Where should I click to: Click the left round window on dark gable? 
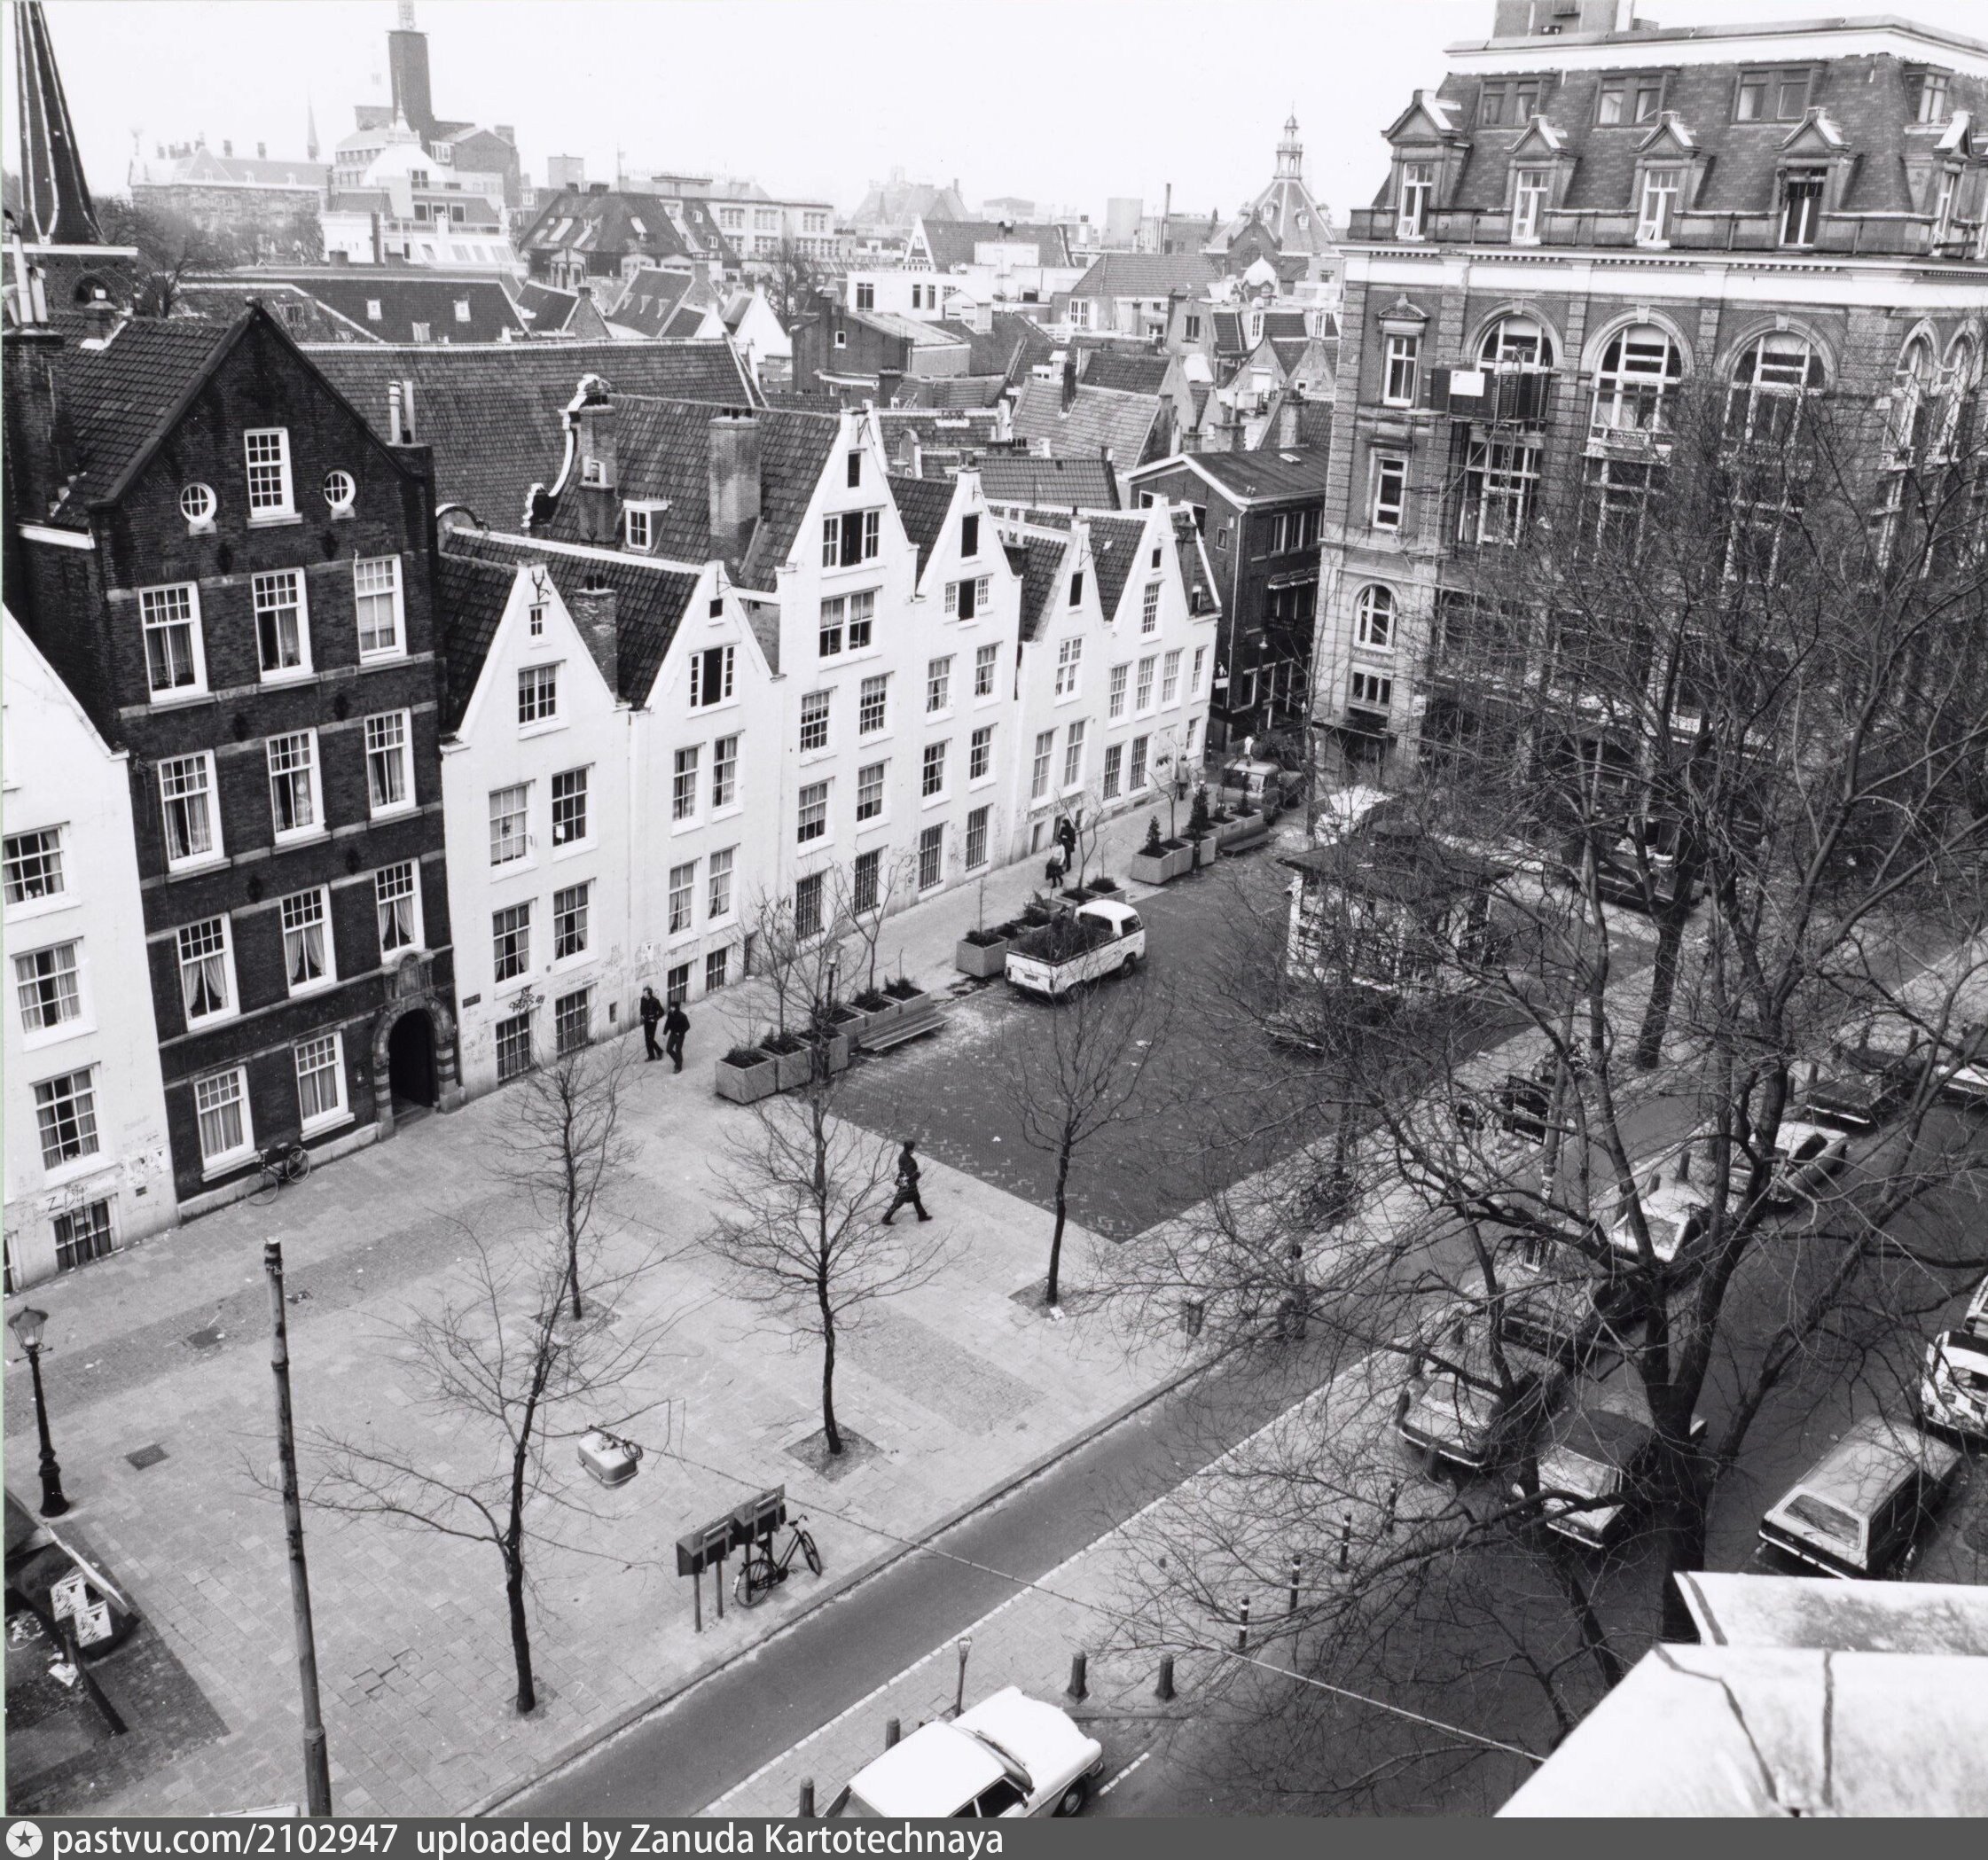point(198,501)
